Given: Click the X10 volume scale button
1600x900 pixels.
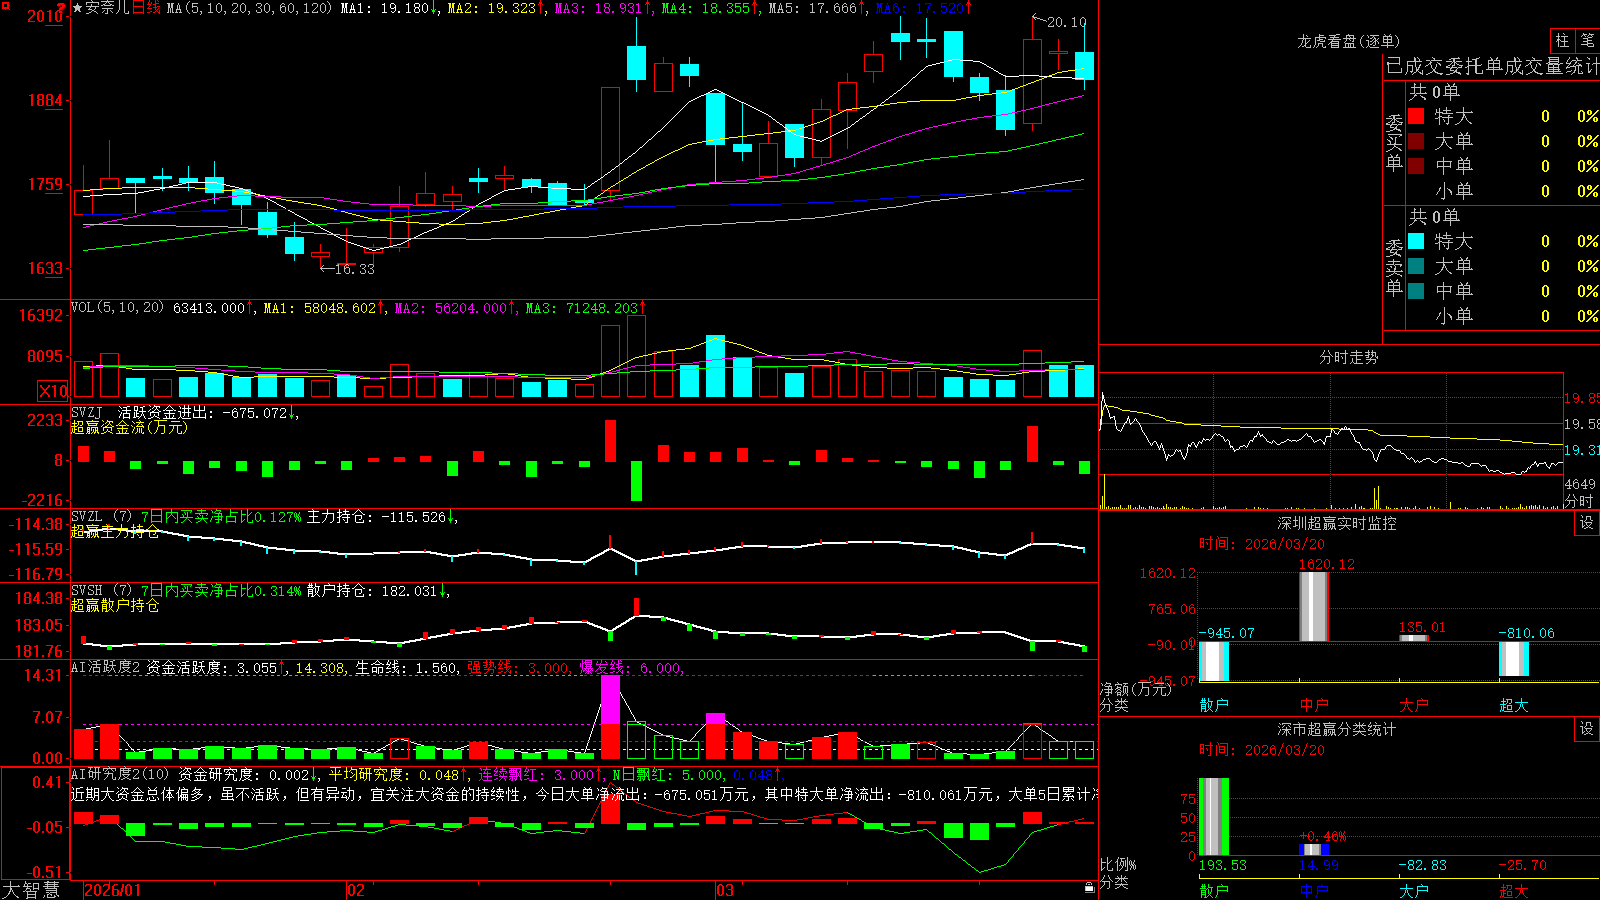Looking at the screenshot, I should pyautogui.click(x=53, y=391).
